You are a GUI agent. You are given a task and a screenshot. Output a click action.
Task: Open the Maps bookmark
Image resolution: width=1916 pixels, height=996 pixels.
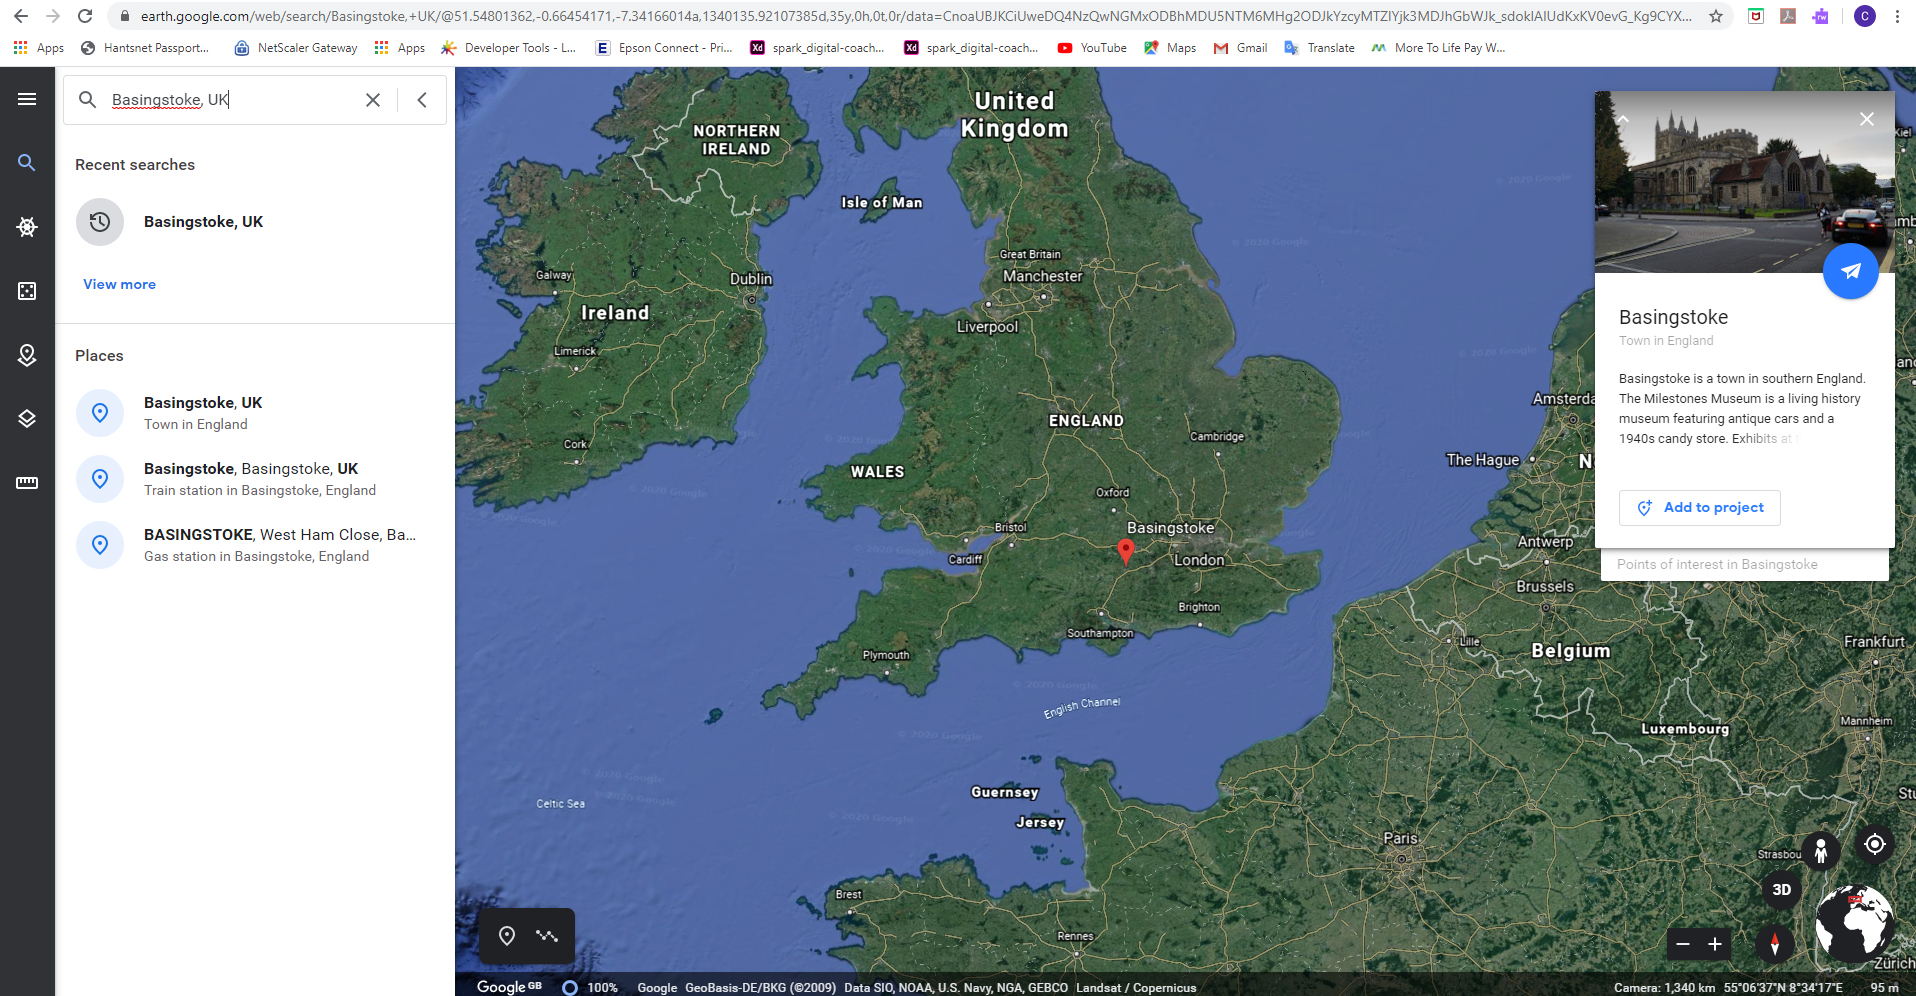point(1170,48)
